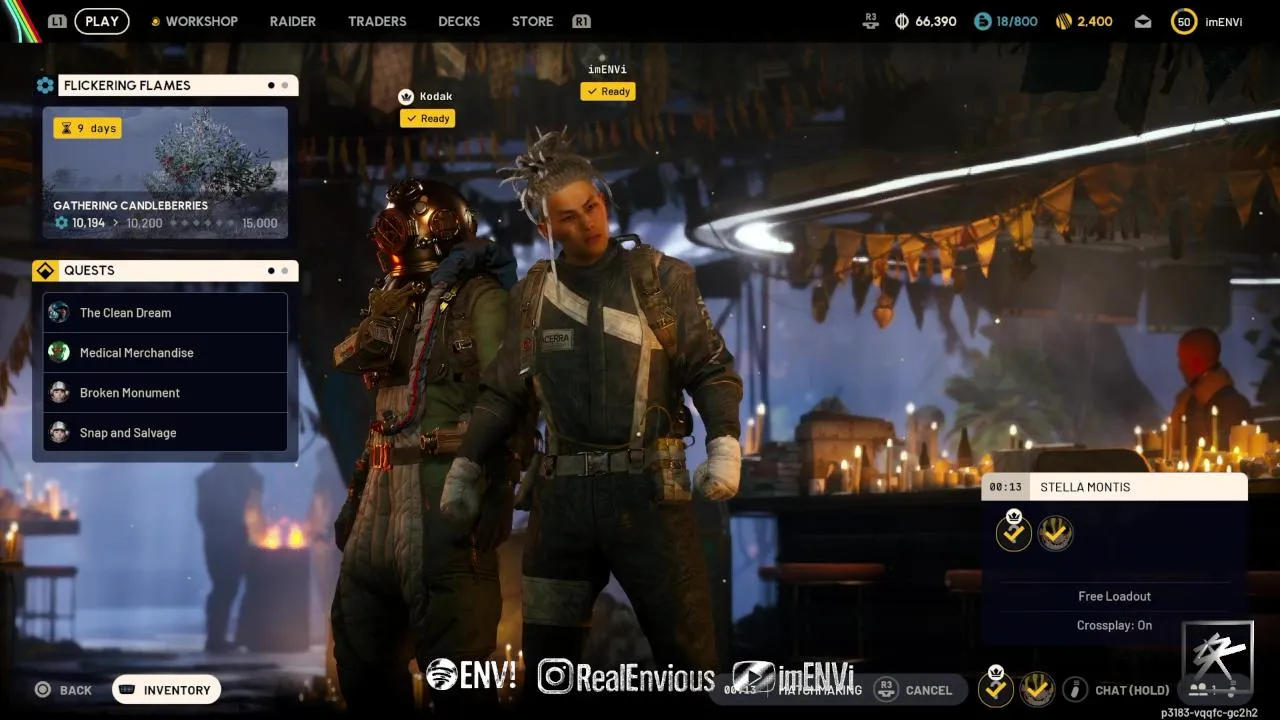The height and width of the screenshot is (720, 1280).
Task: Open the PLAY tab
Action: (x=102, y=21)
